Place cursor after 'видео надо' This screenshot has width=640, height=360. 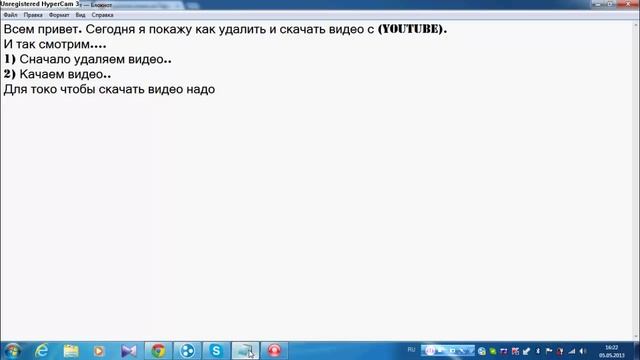coord(216,89)
